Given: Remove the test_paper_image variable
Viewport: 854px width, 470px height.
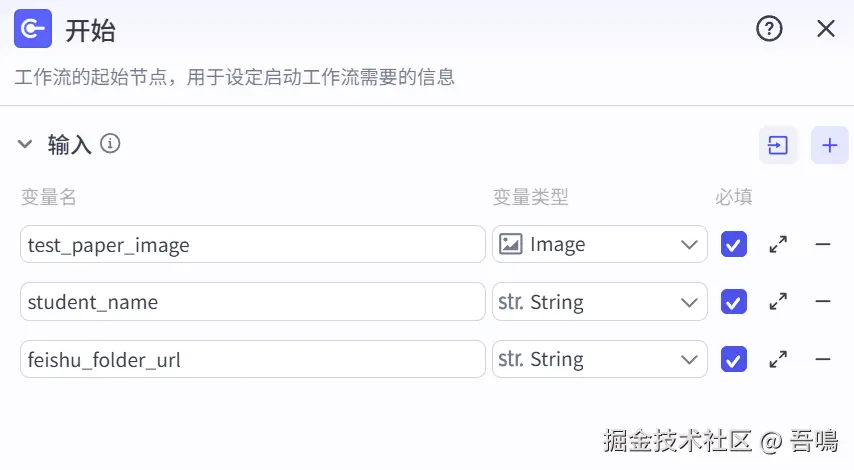Looking at the screenshot, I should coord(823,244).
